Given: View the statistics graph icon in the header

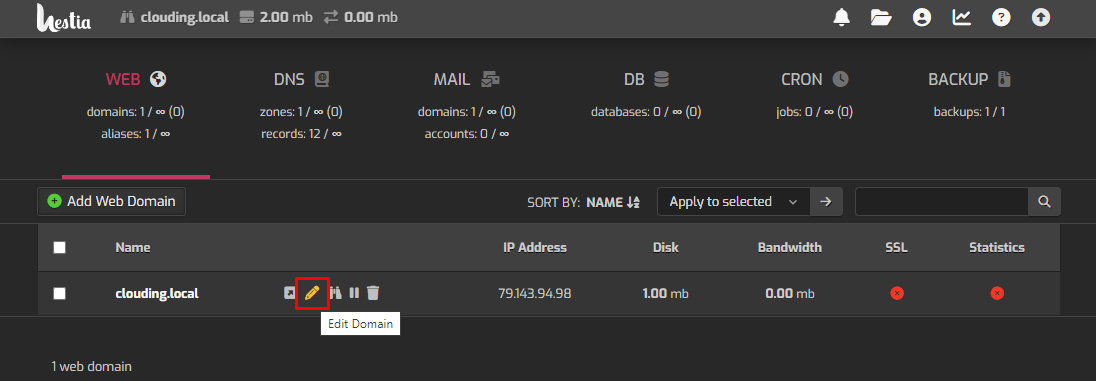Looking at the screenshot, I should coord(962,18).
